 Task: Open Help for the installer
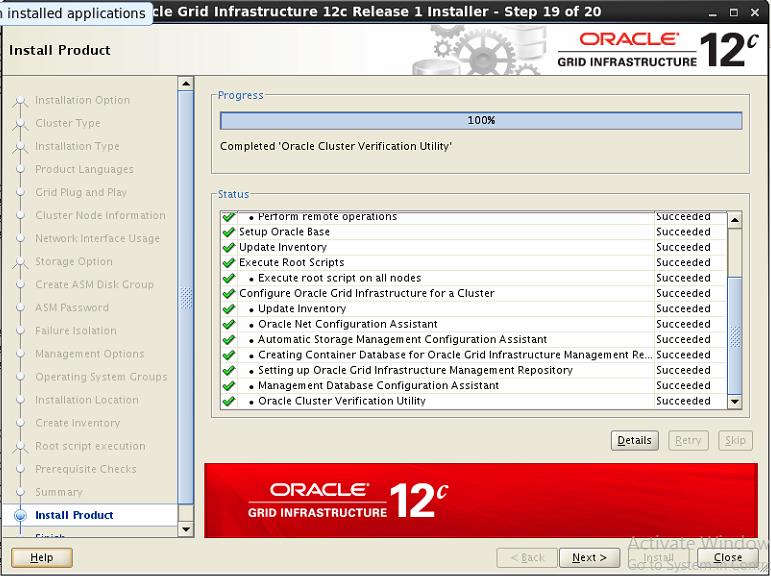click(42, 557)
